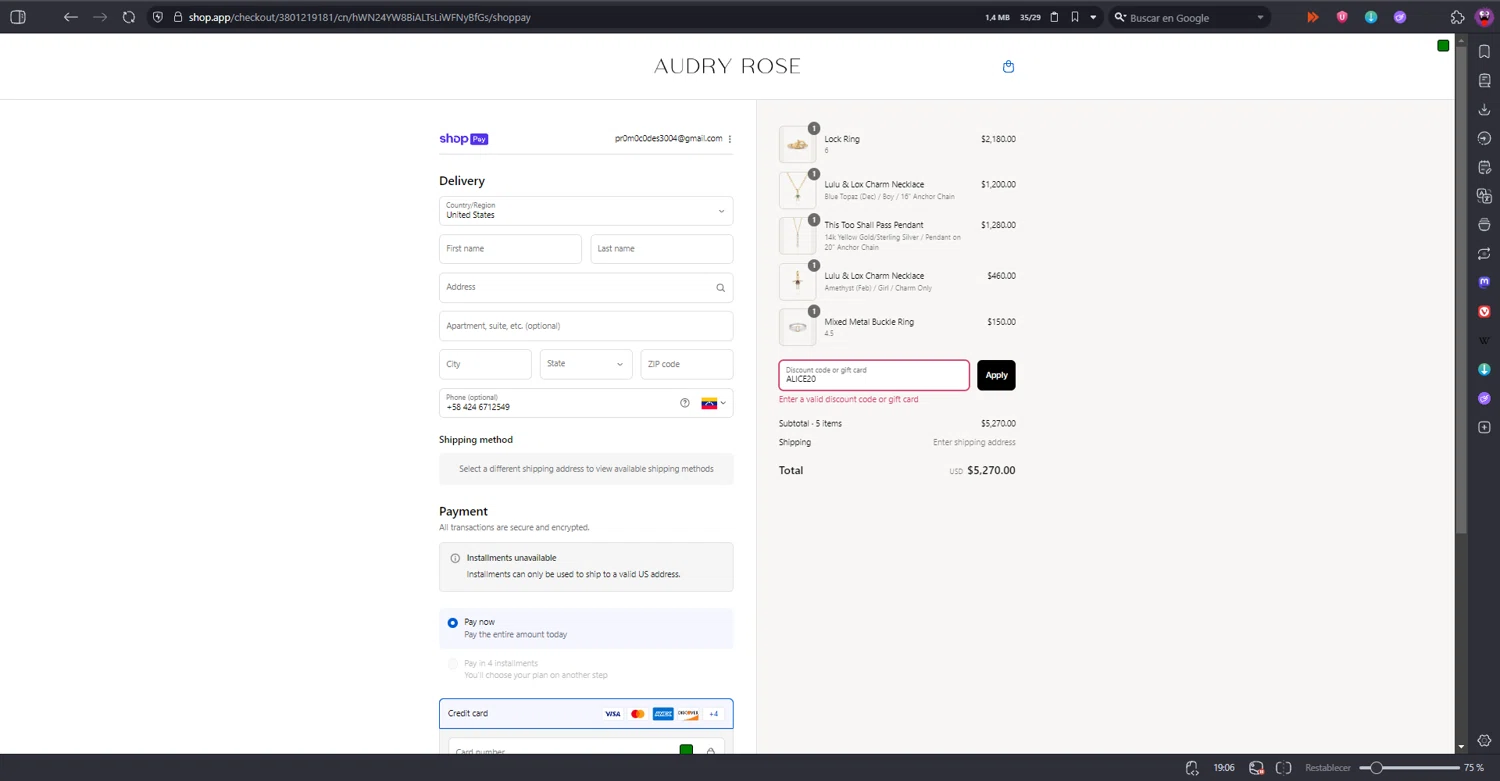Open the History panel

[1484, 139]
